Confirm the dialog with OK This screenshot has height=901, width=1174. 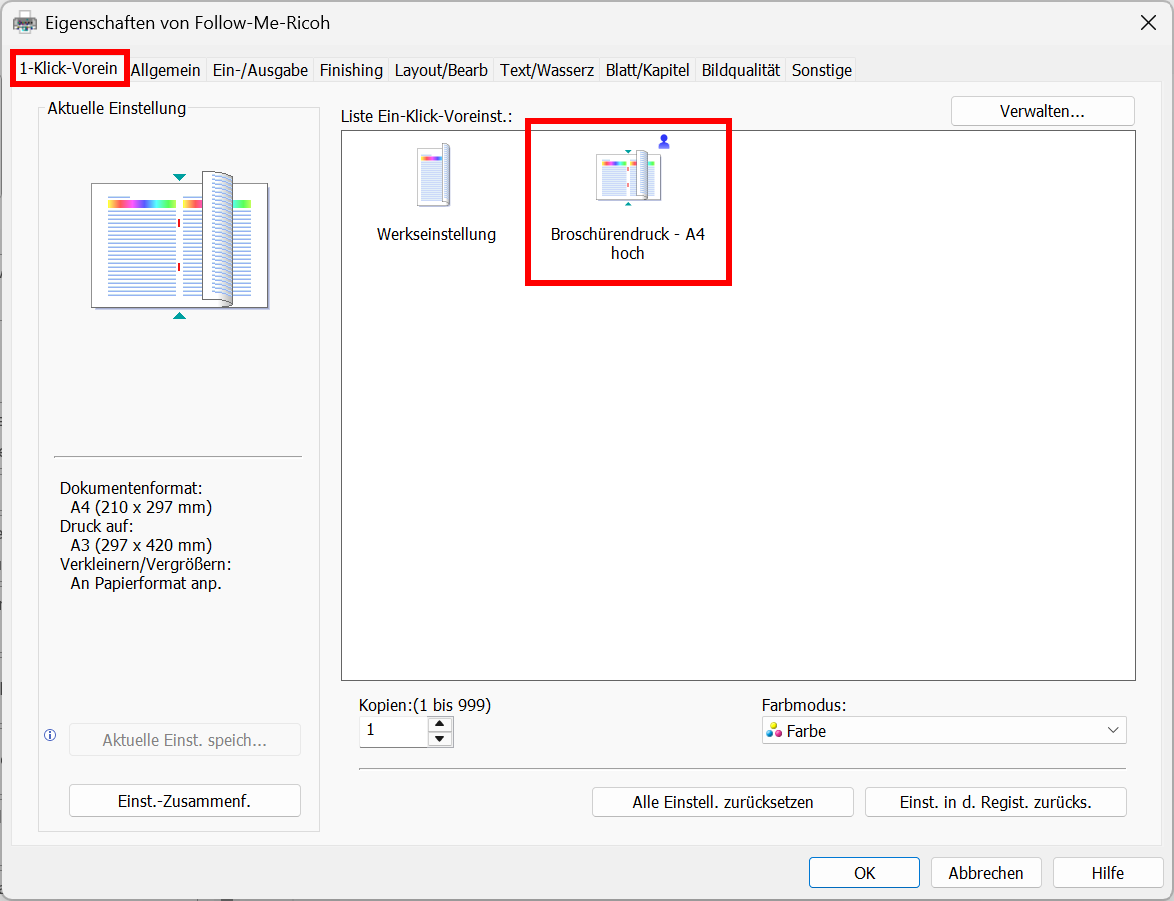864,873
